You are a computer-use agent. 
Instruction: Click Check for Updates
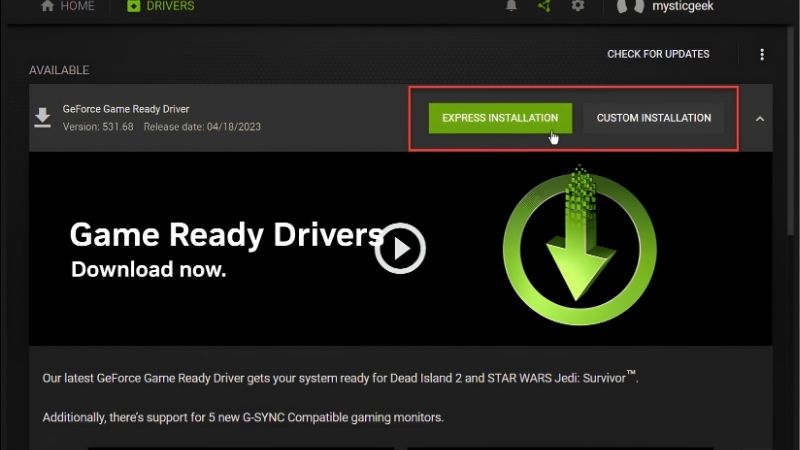tap(658, 54)
